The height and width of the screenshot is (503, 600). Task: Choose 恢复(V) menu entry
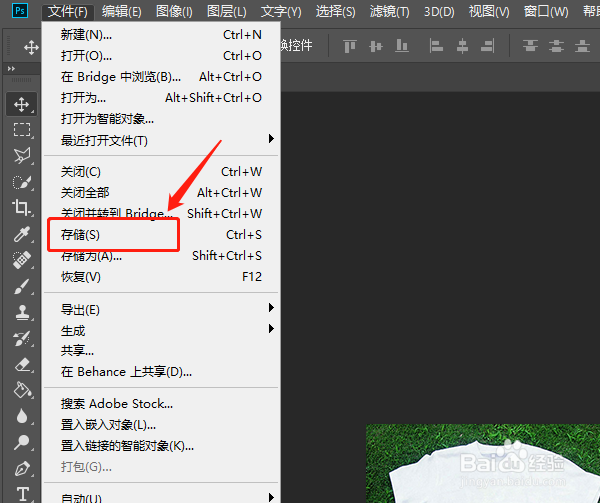[x=161, y=277]
